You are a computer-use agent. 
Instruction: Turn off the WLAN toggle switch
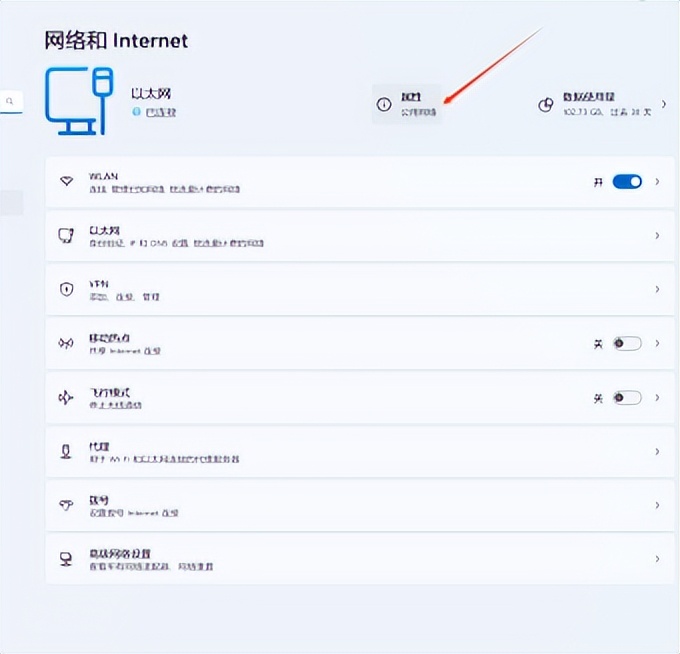(x=627, y=182)
